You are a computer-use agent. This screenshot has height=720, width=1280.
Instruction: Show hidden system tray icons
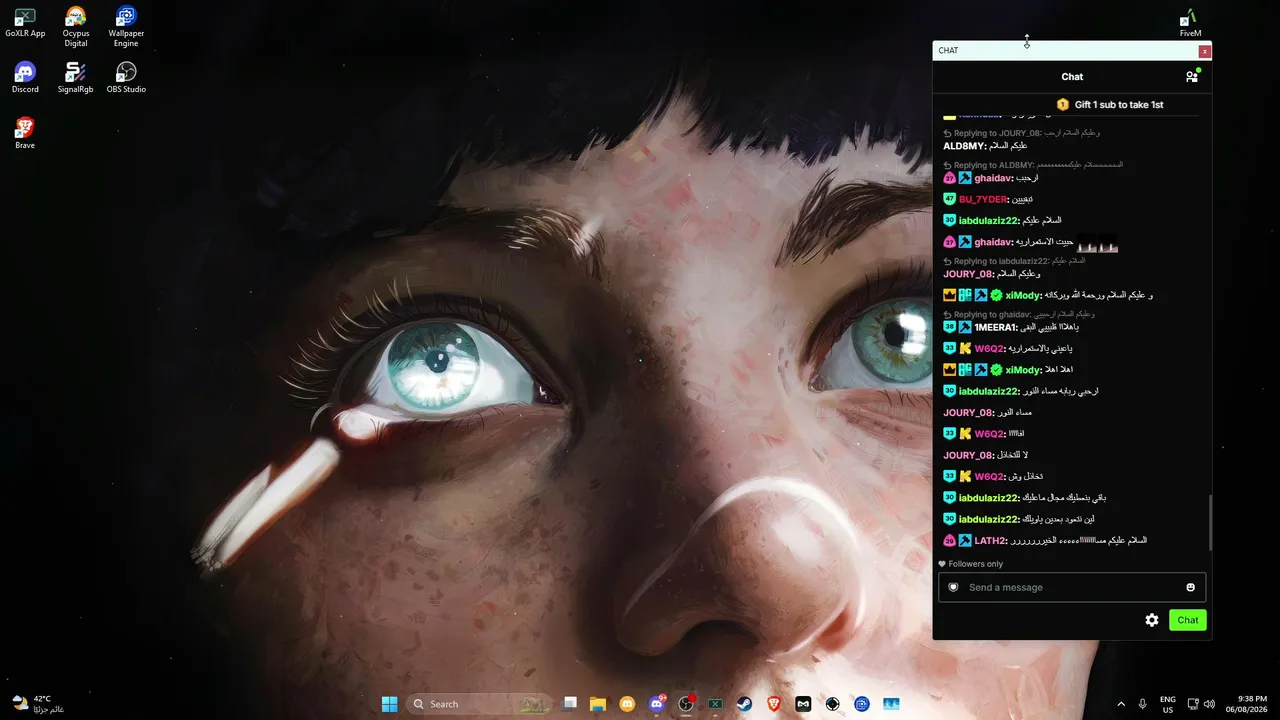[x=1120, y=704]
